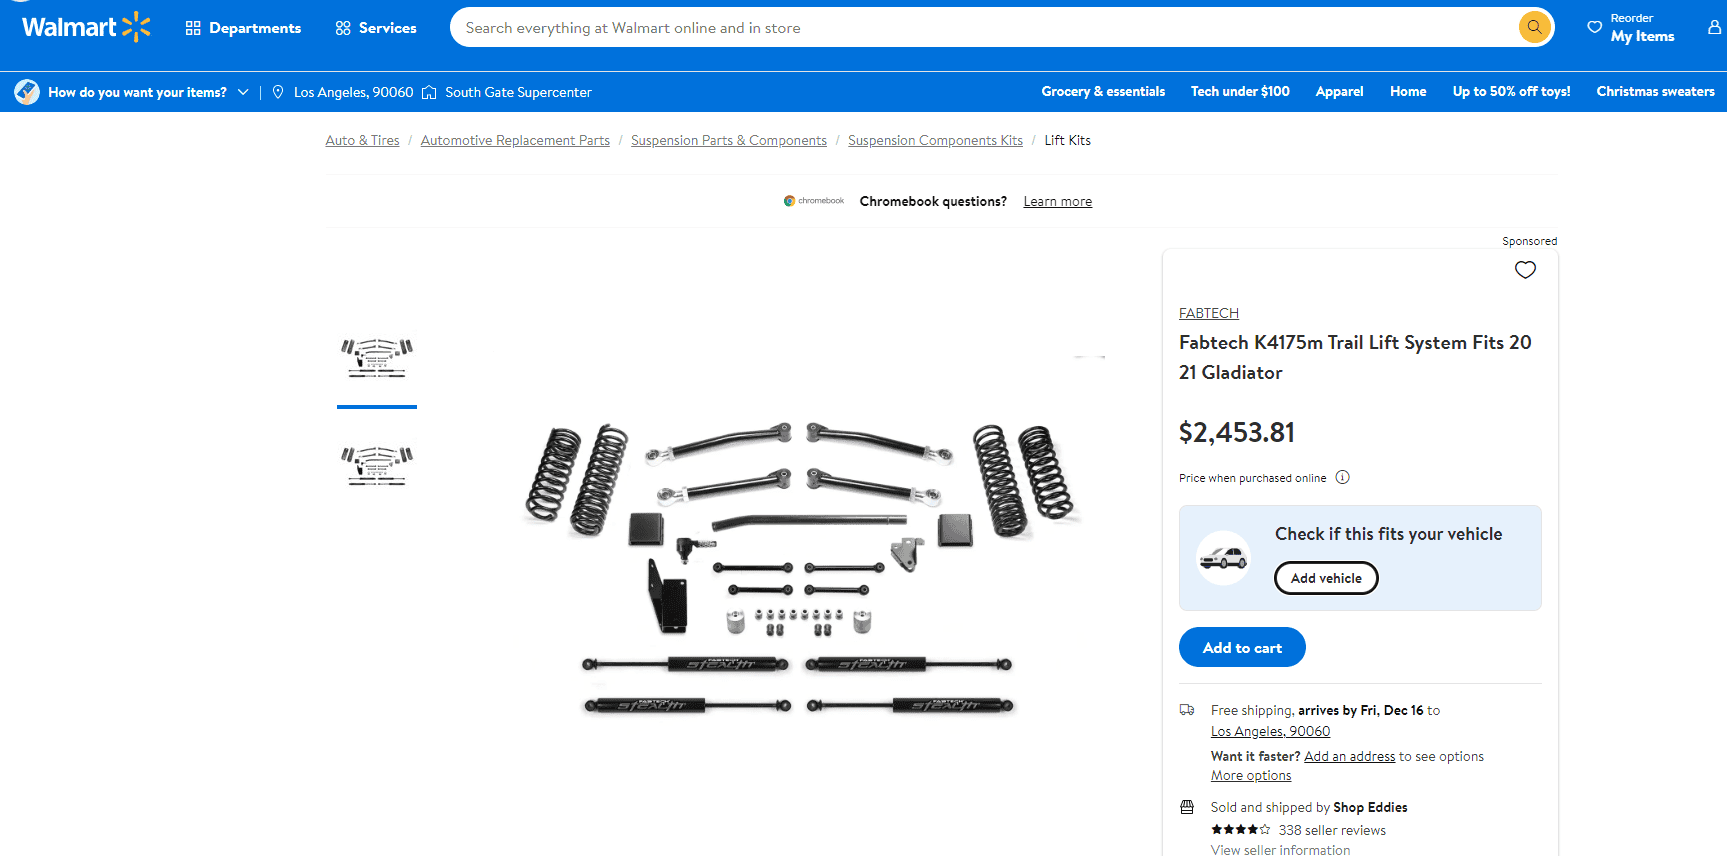Click the Add to cart button
The image size is (1727, 856).
pyautogui.click(x=1242, y=647)
